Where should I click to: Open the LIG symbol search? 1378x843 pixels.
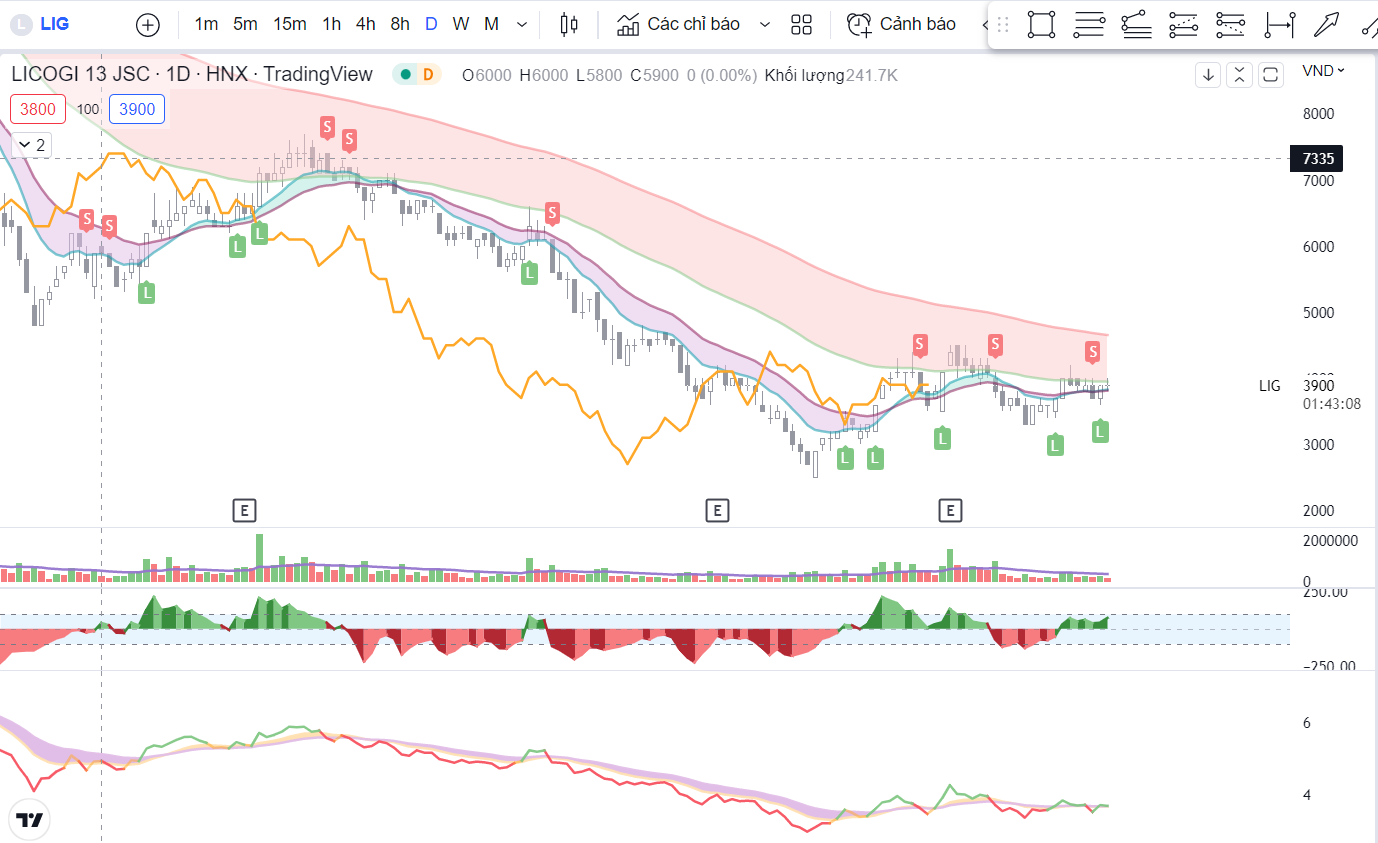[x=42, y=24]
